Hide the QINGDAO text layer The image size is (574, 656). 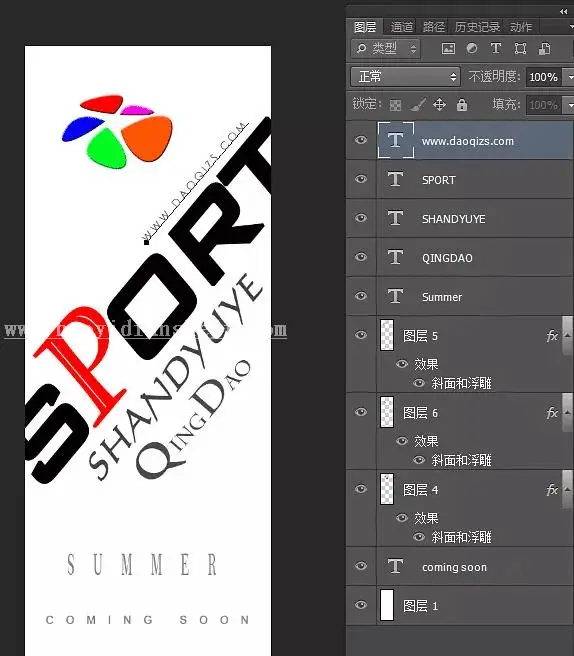pyautogui.click(x=361, y=257)
